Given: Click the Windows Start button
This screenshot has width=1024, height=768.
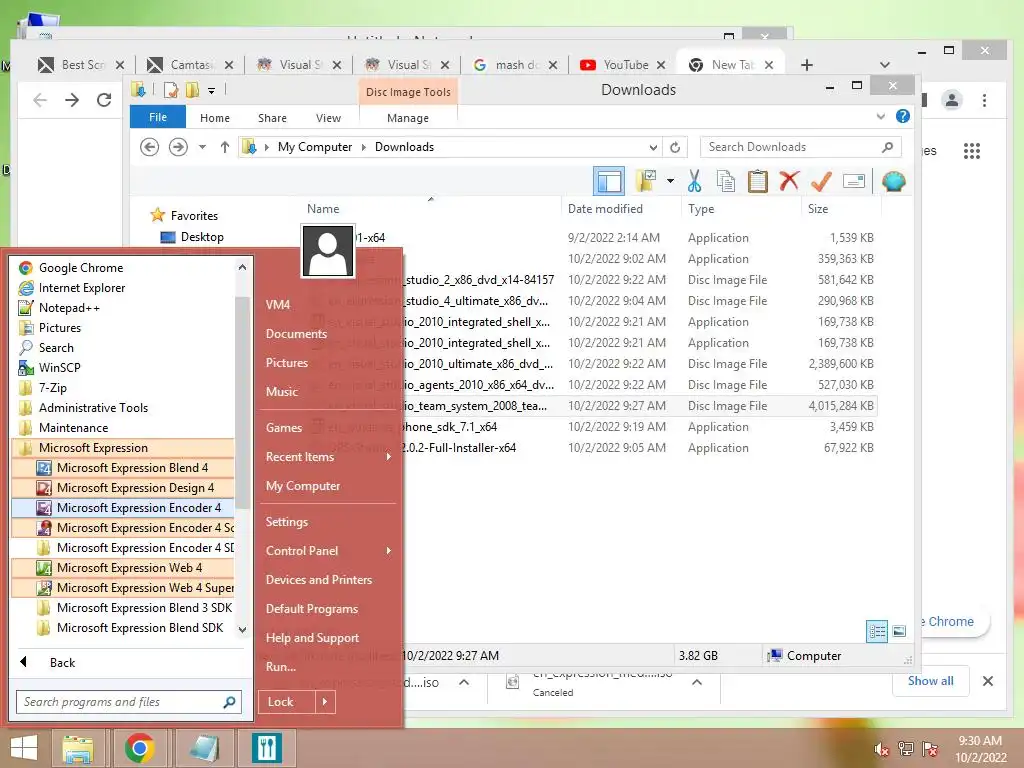Looking at the screenshot, I should (24, 748).
